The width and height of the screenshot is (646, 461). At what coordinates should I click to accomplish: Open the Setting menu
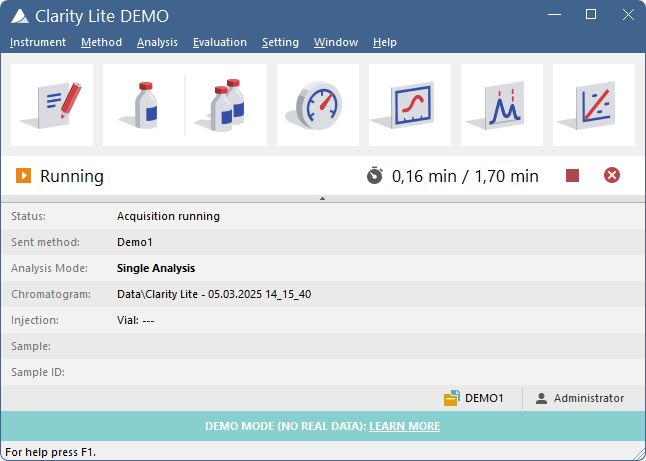[280, 42]
